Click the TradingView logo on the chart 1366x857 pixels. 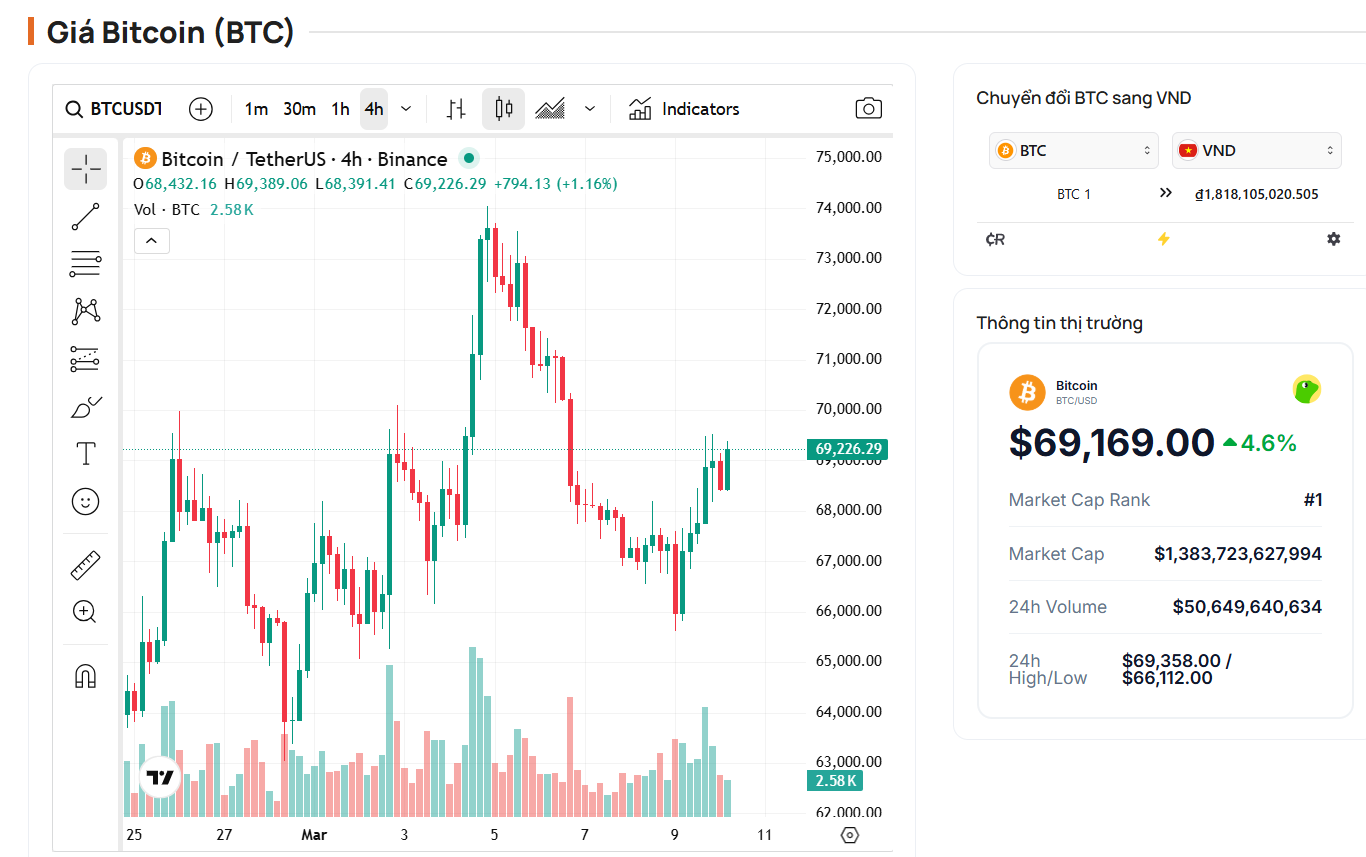159,775
